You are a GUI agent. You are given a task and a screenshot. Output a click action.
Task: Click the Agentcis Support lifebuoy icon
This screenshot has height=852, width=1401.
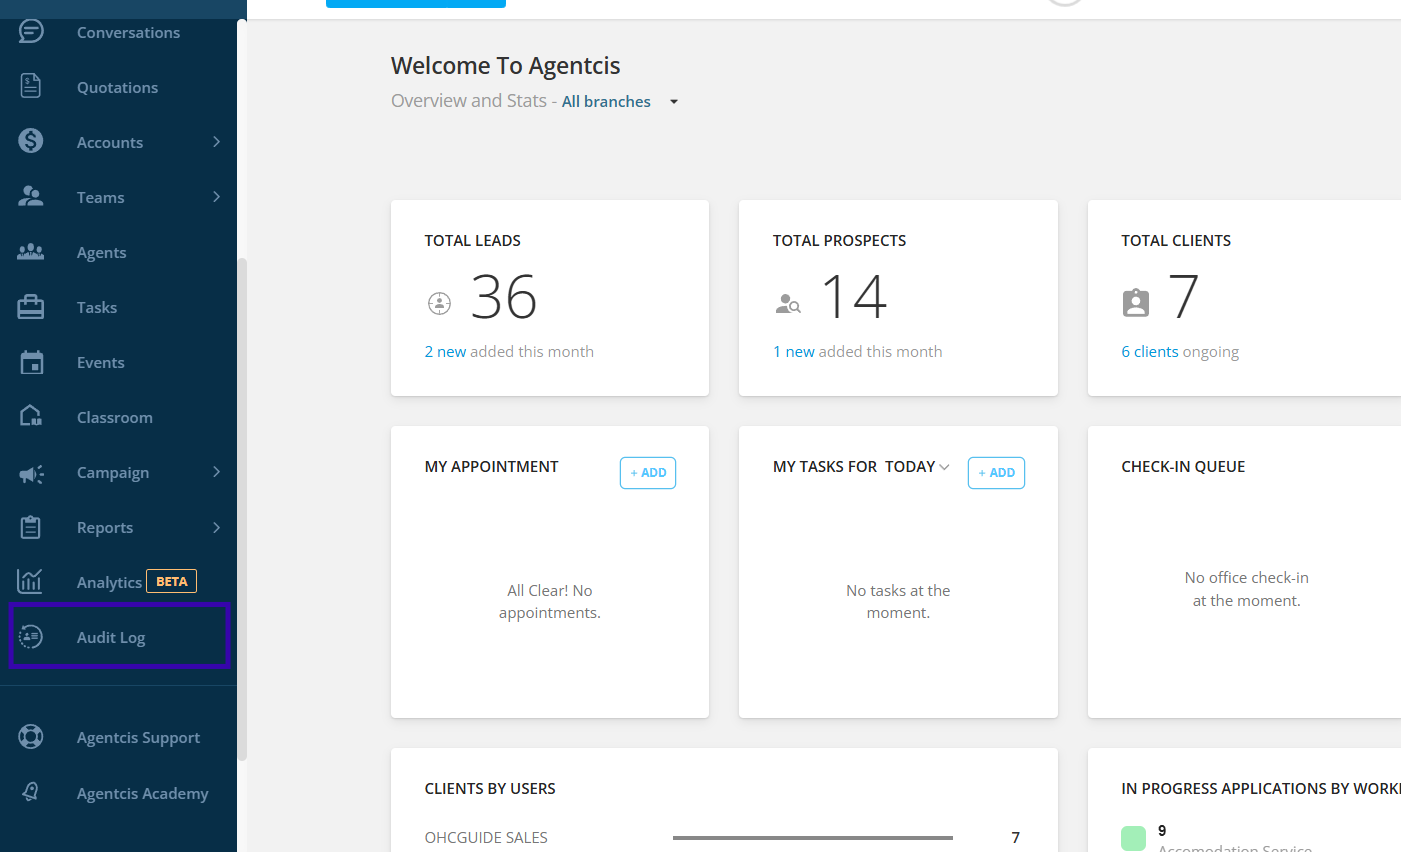[x=31, y=737]
